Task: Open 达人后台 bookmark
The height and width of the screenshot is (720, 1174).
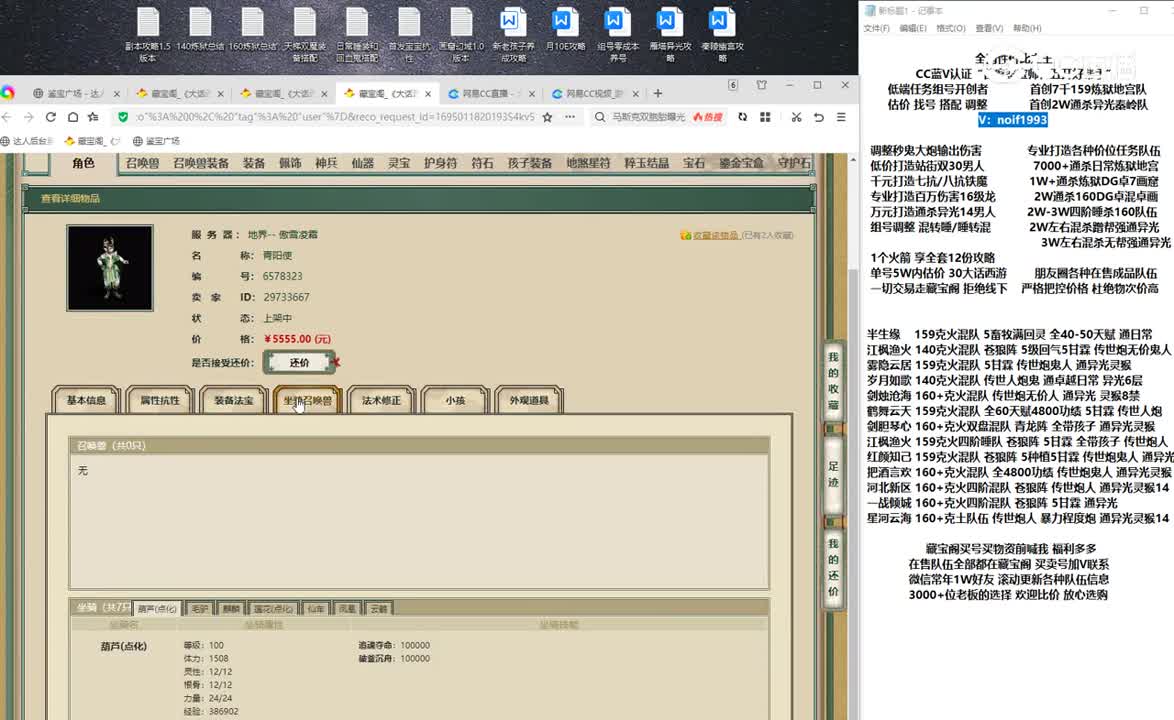Action: pos(27,141)
